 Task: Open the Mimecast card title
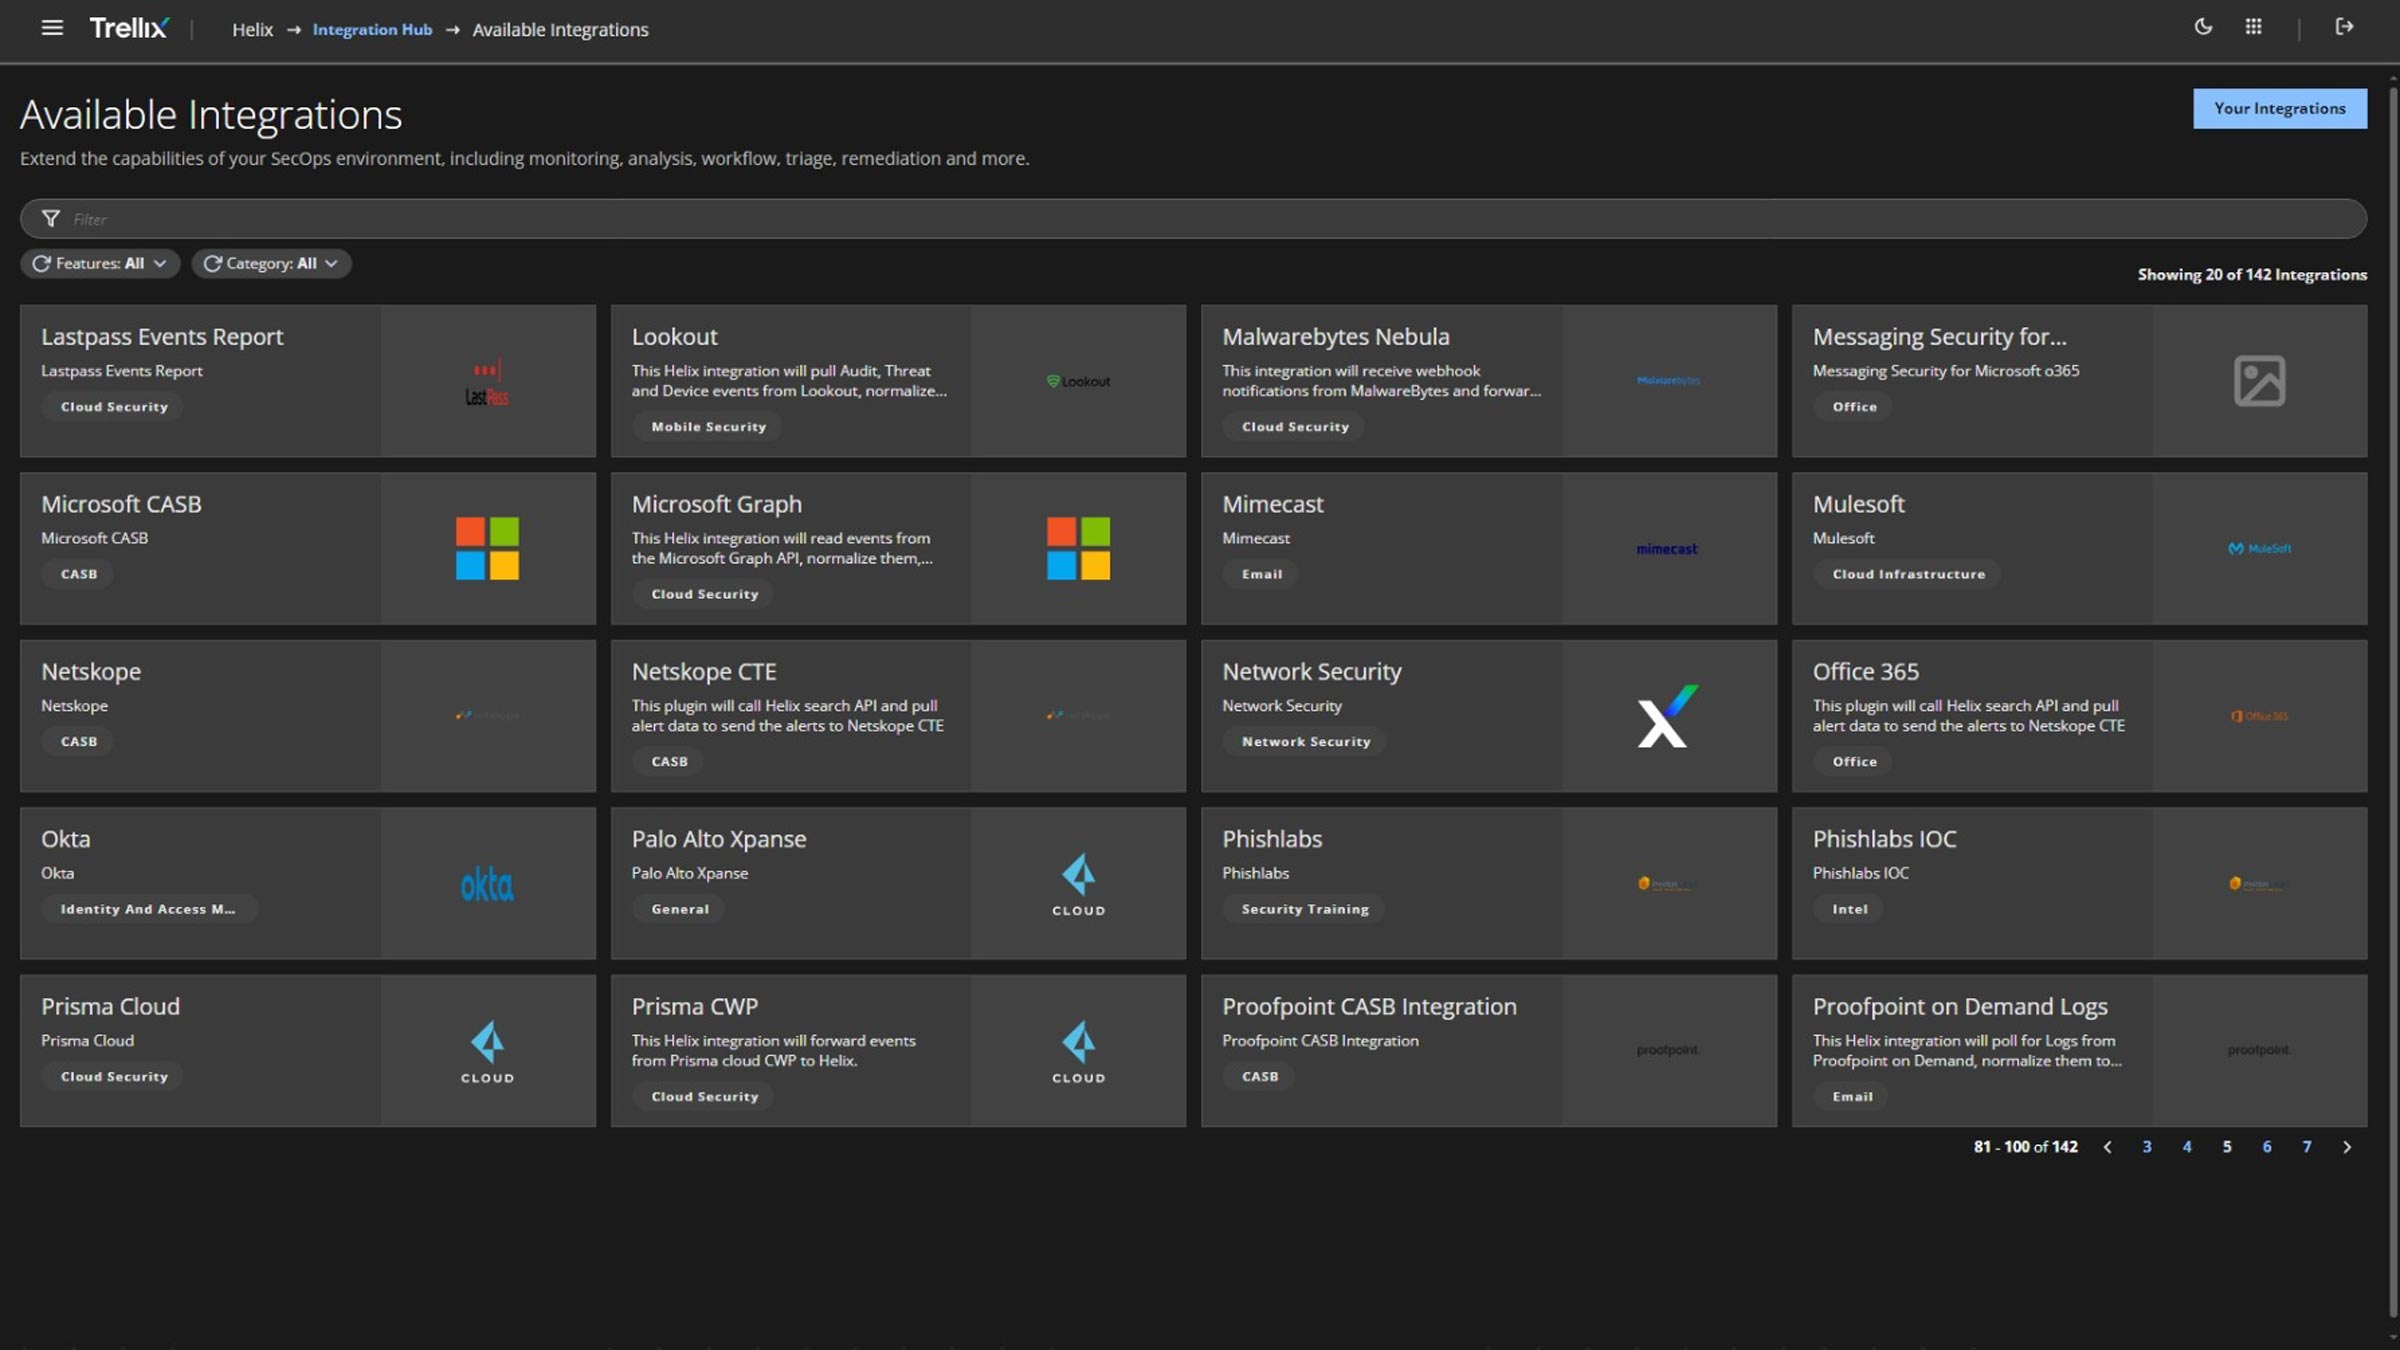[1272, 504]
